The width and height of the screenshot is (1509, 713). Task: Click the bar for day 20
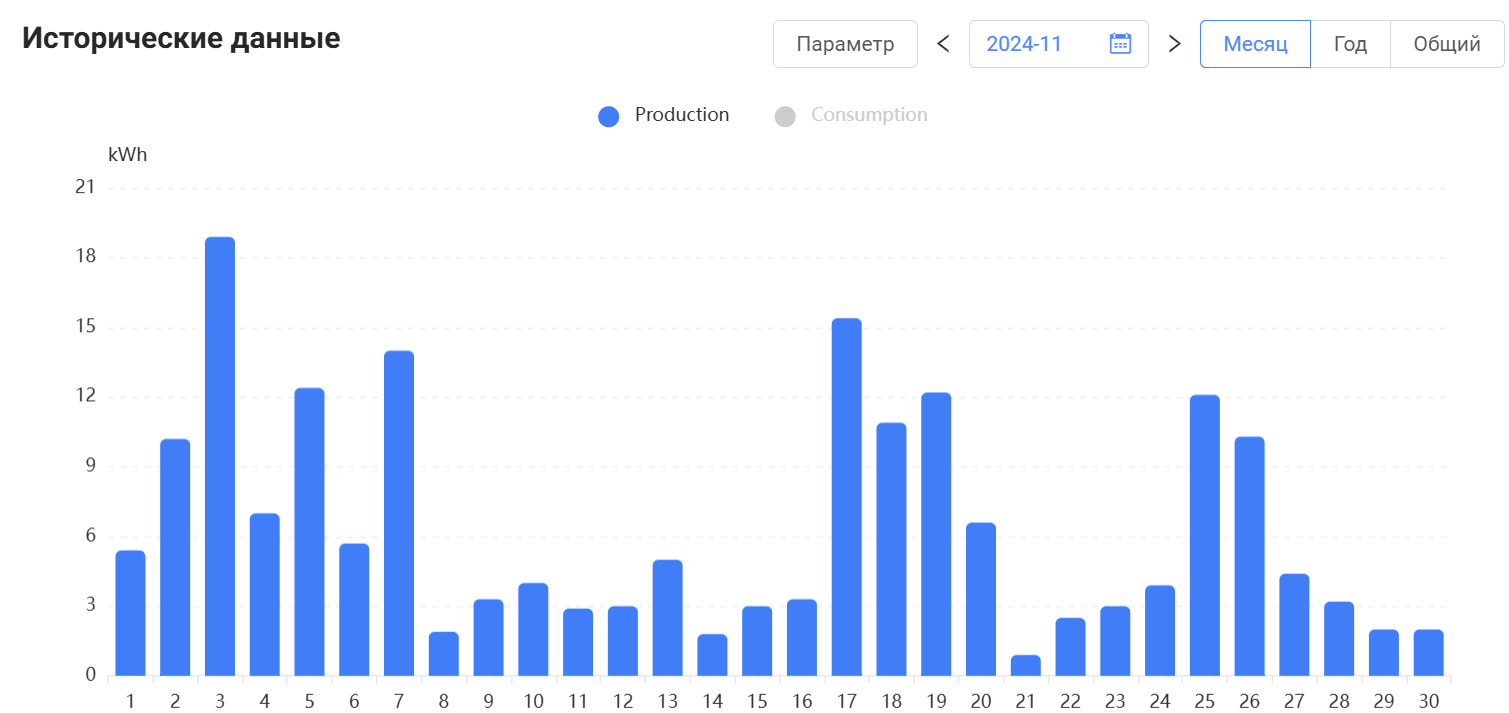(981, 599)
